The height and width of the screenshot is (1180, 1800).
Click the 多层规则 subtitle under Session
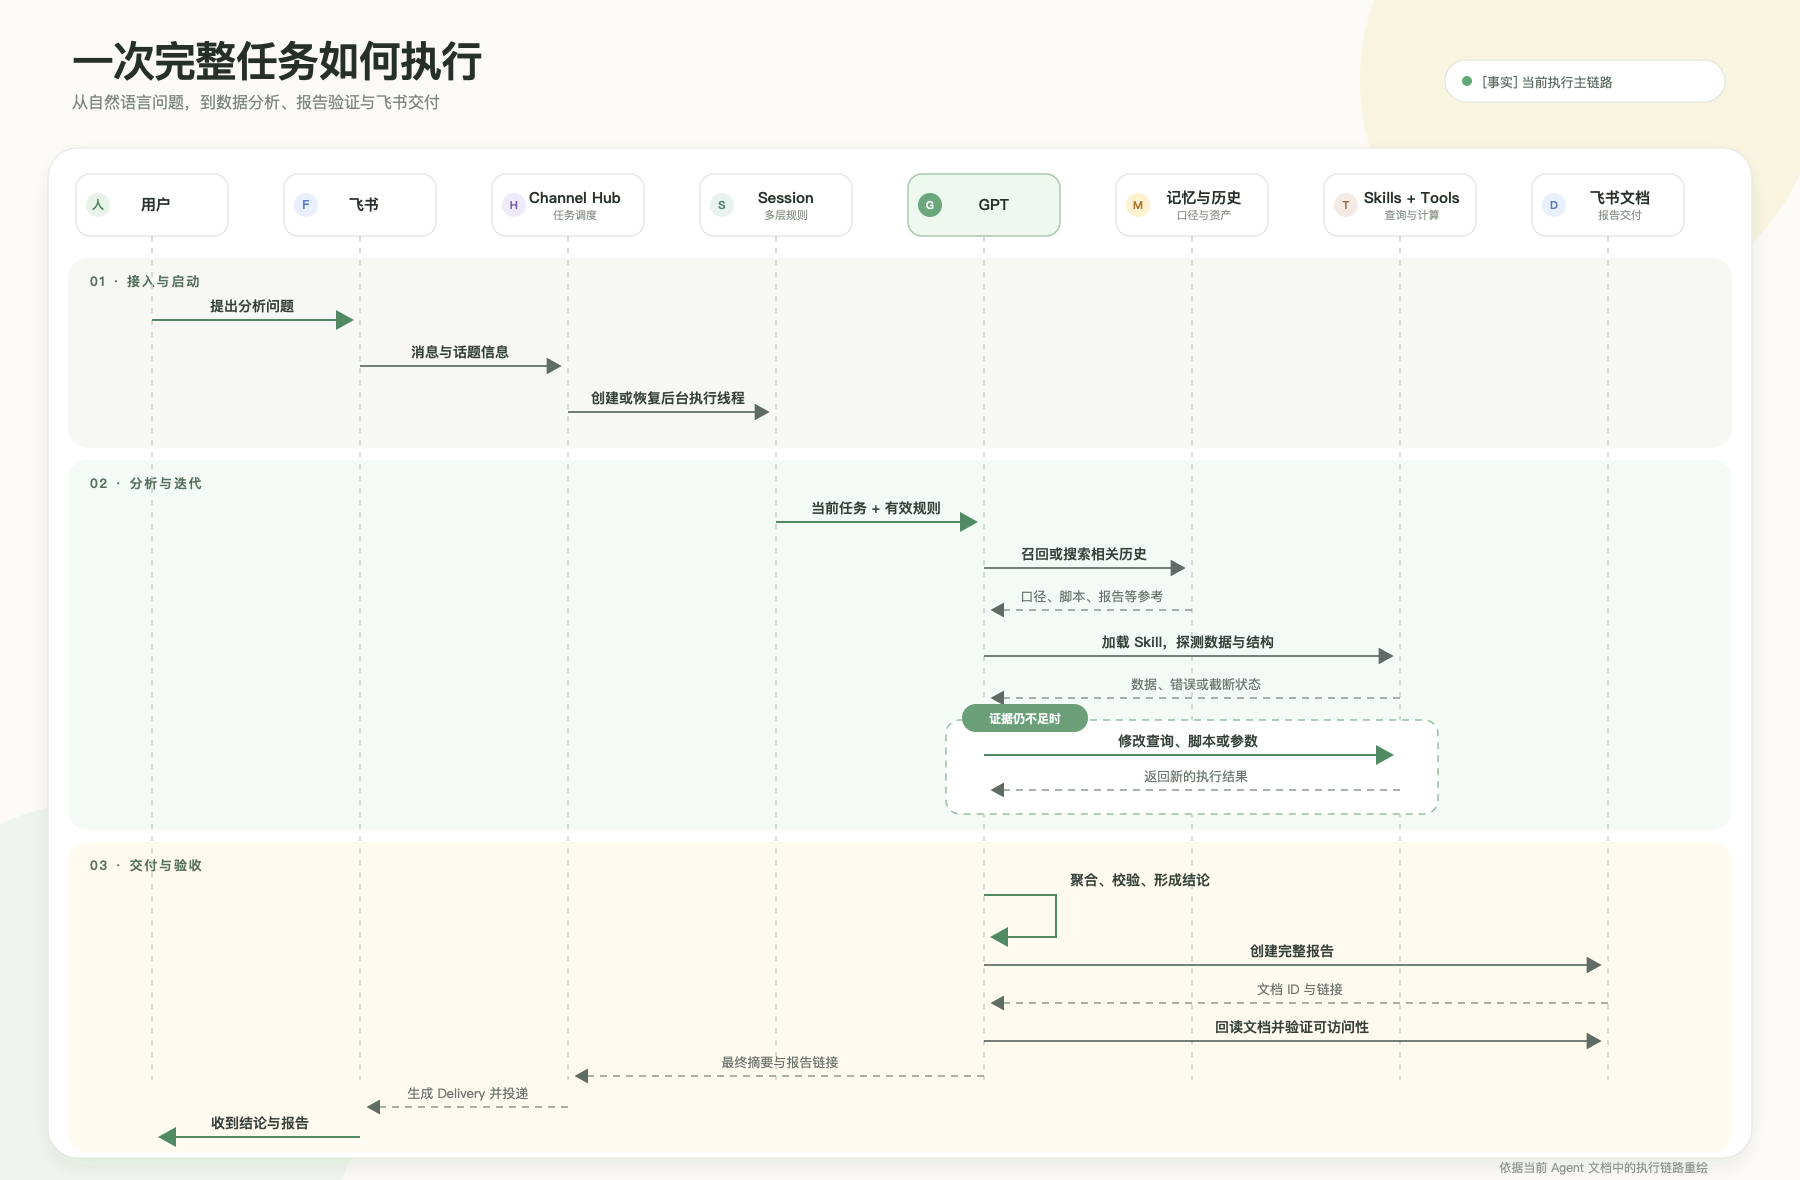(786, 215)
